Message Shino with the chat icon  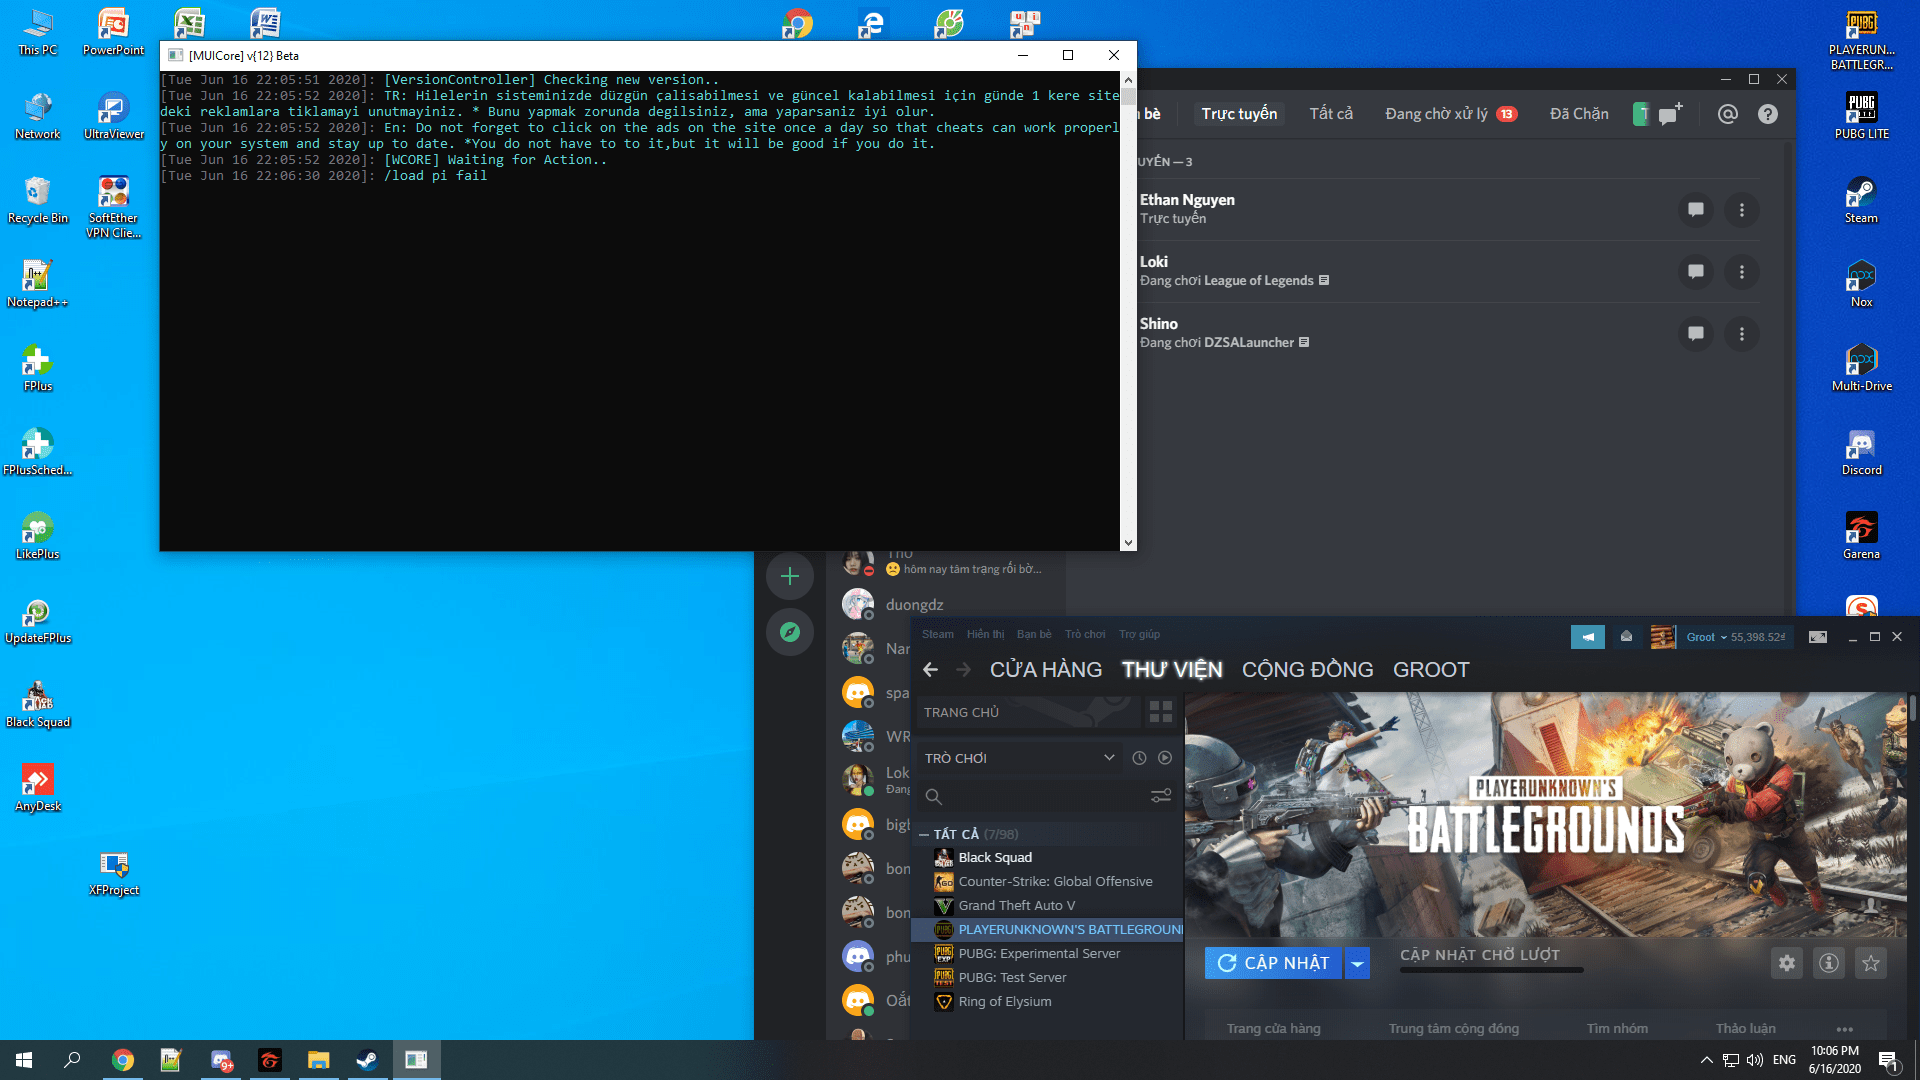[x=1696, y=334]
